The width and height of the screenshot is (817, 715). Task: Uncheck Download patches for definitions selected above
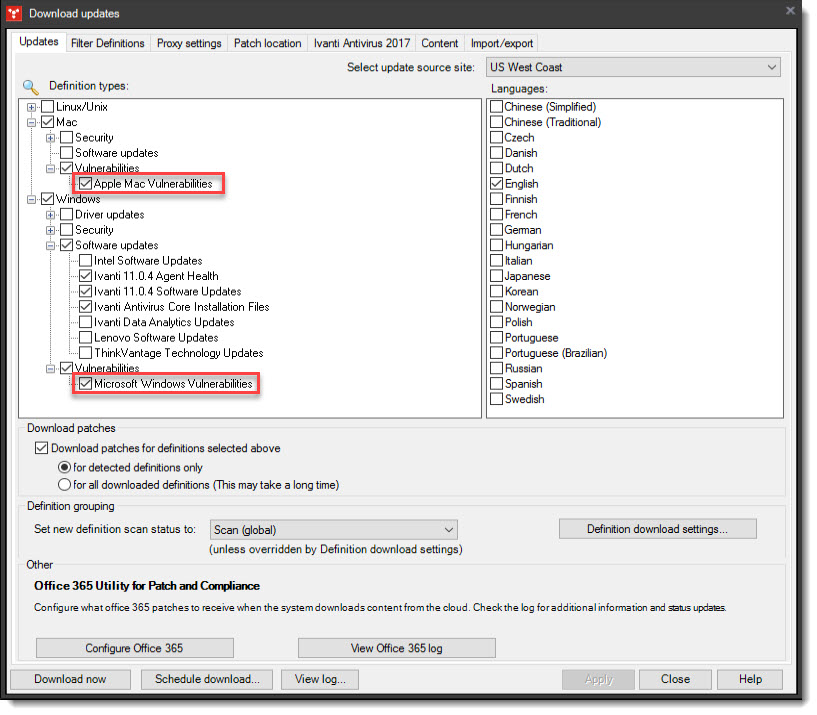[41, 448]
